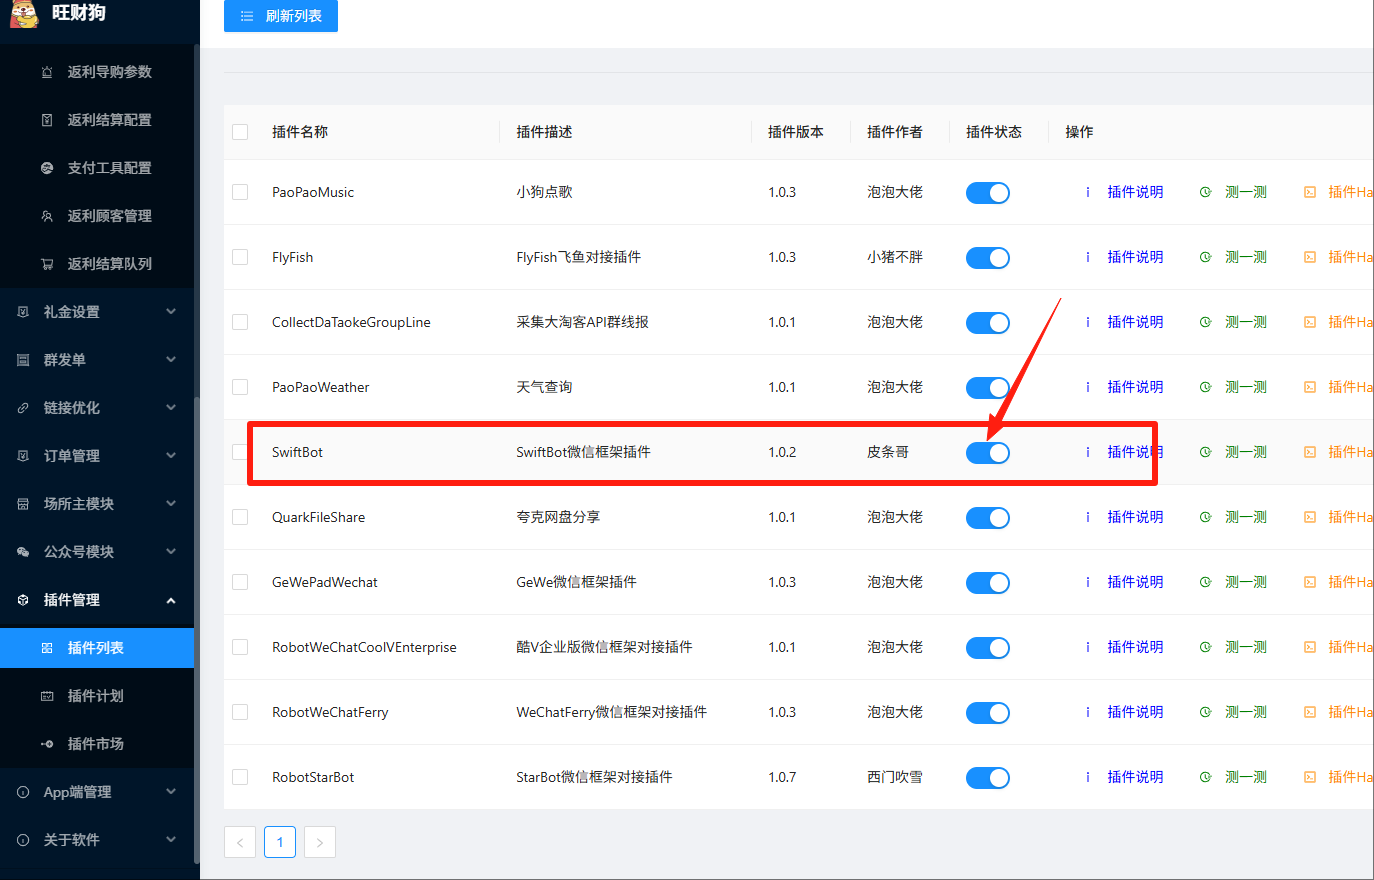Tick the select-all checkbox in table header
Screen dimensions: 1374x880
(240, 132)
